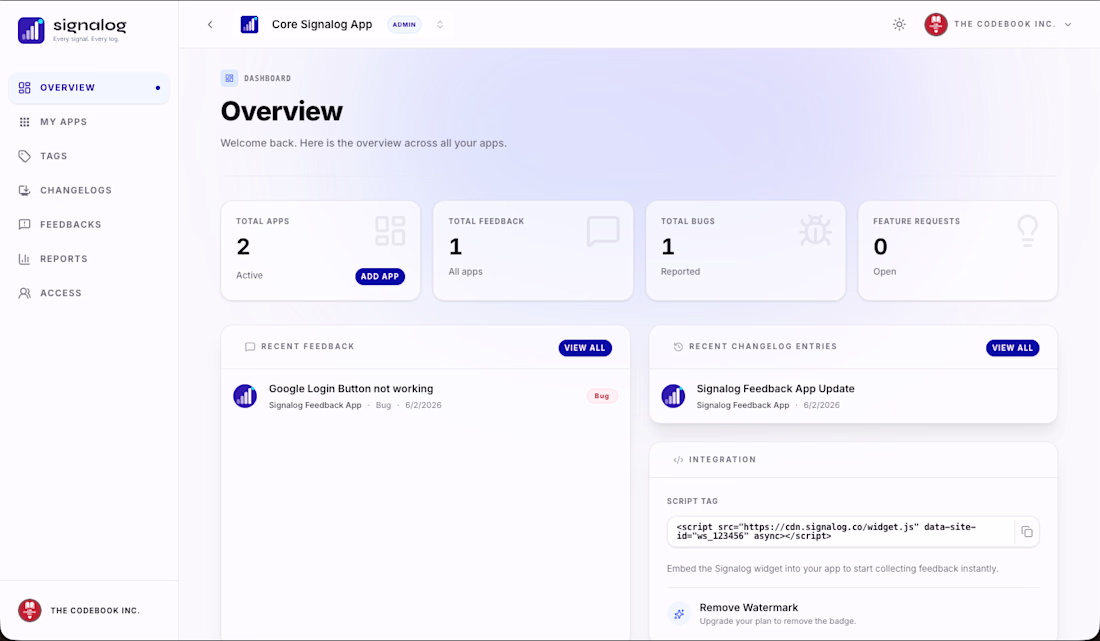Click the 'Total Feedback' card label
The image size is (1100, 641).
coord(486,221)
